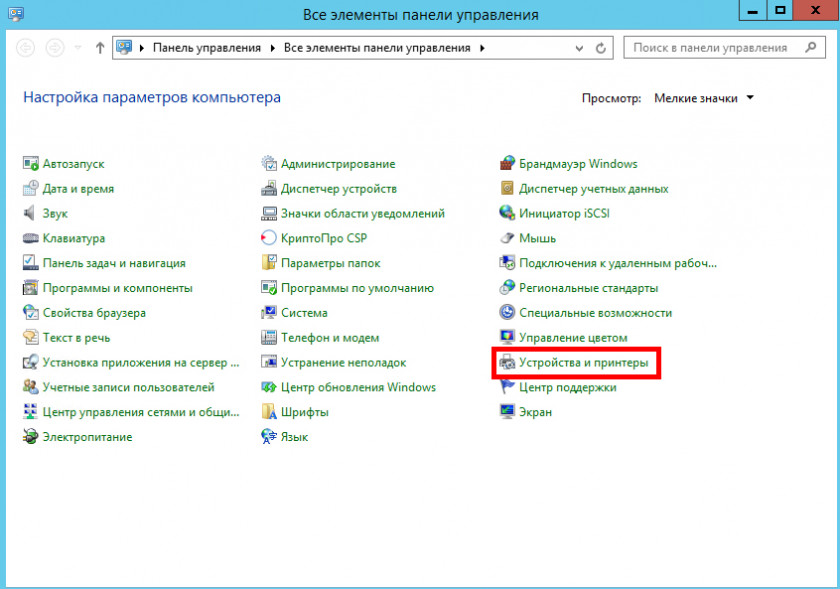Click the Refresh button in address bar

pos(600,47)
